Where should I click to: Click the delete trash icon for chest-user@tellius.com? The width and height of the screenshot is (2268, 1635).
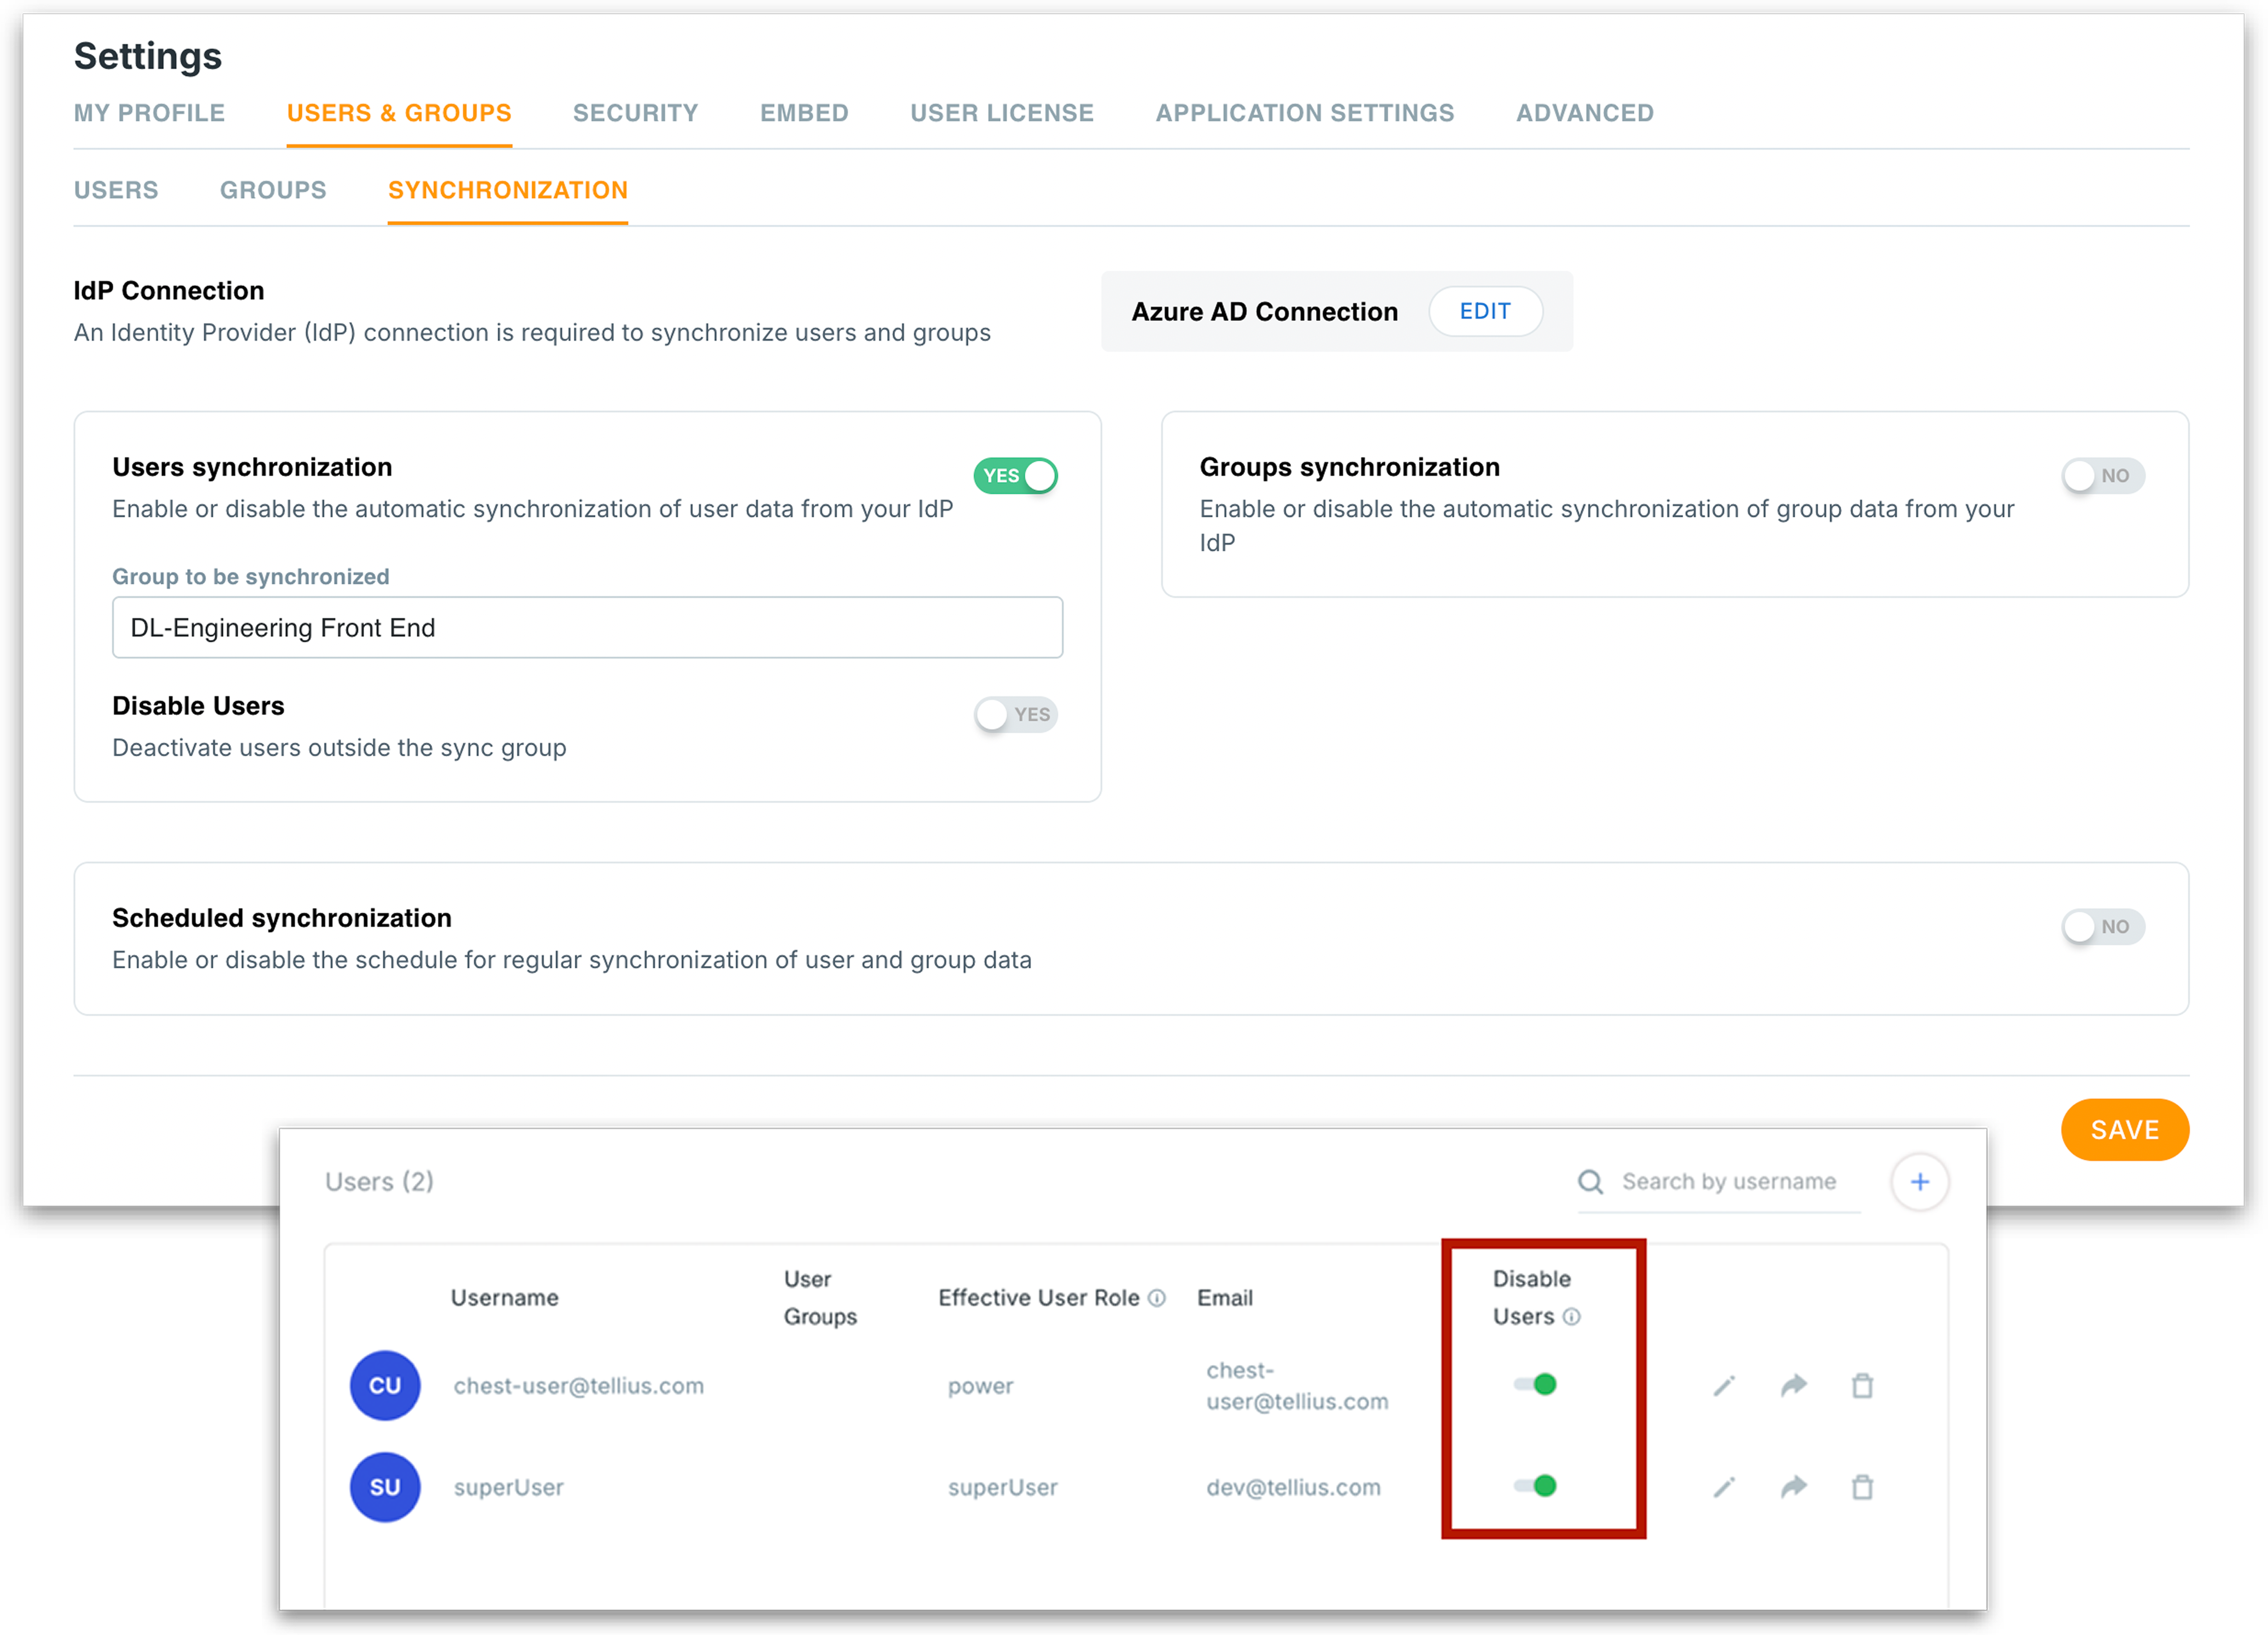tap(1862, 1386)
